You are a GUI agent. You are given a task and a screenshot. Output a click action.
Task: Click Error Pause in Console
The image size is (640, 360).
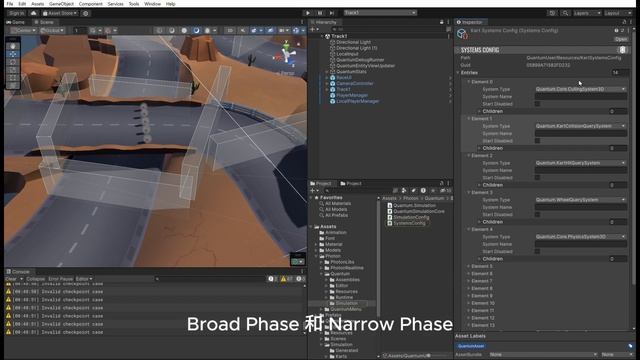tap(60, 279)
